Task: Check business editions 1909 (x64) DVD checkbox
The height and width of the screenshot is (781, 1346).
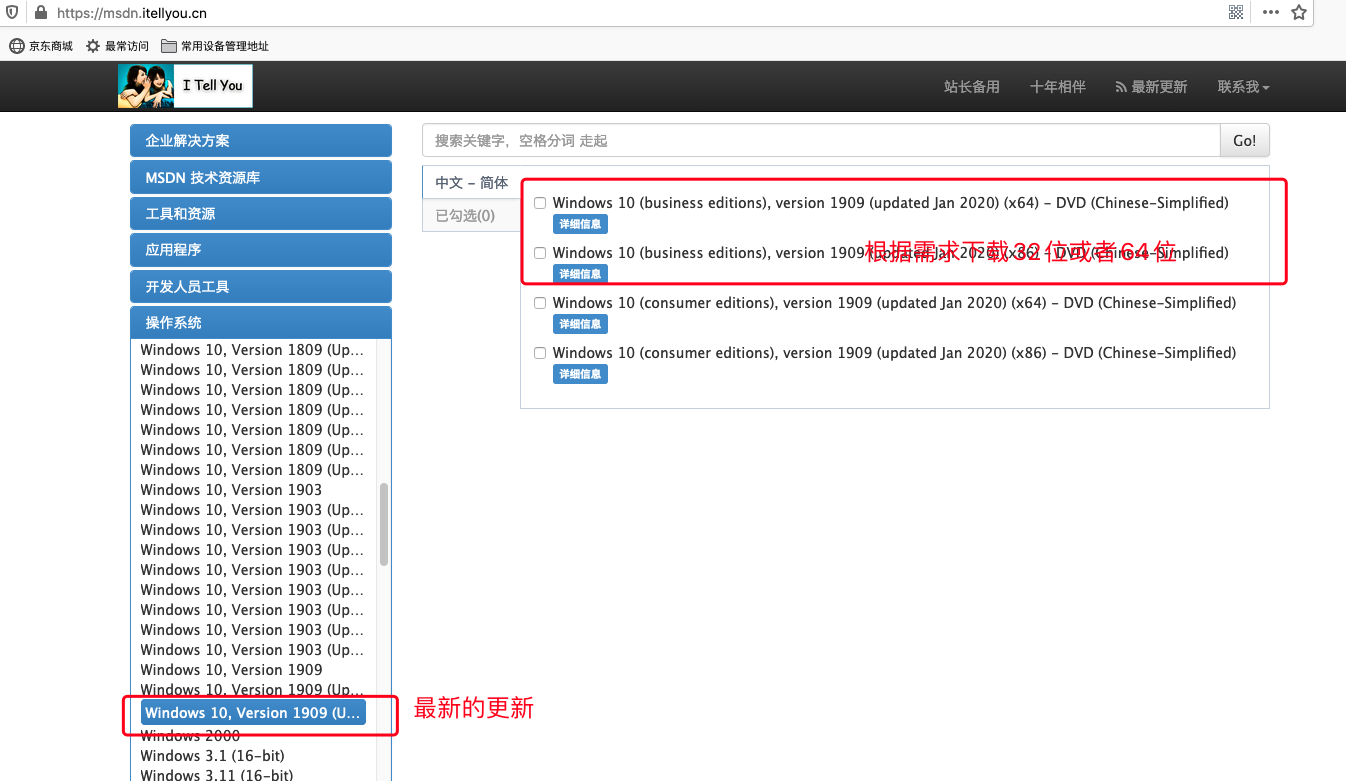Action: click(540, 203)
